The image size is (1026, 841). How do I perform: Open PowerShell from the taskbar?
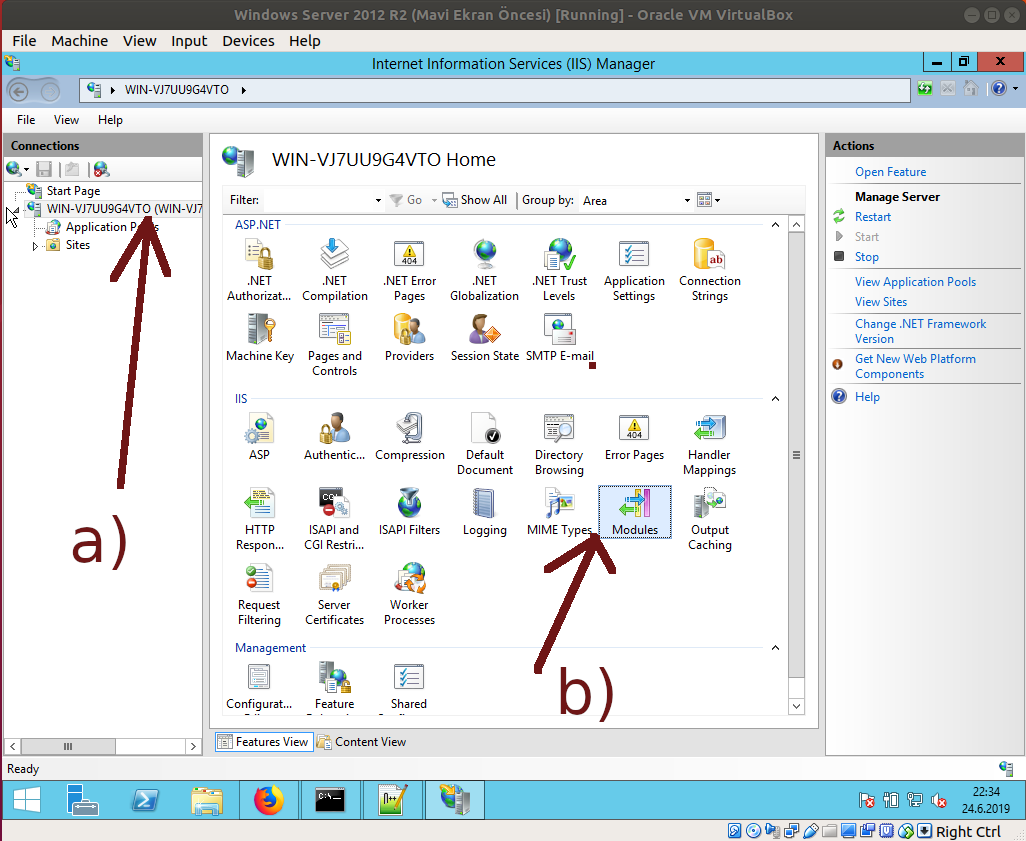(x=145, y=800)
